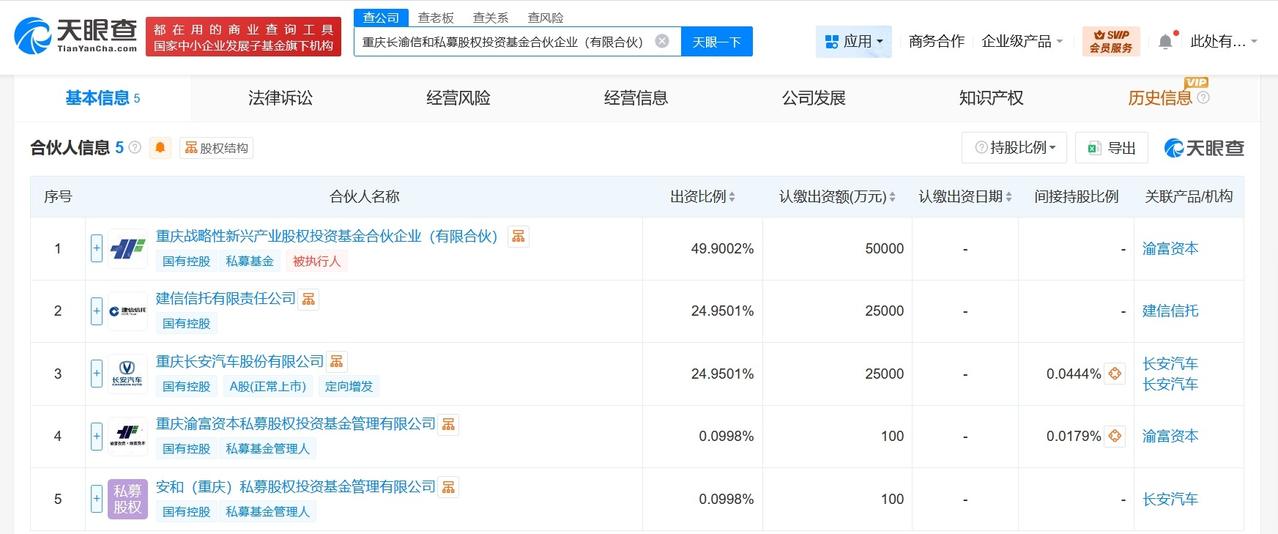Open the 股权结构 chart button
Viewport: 1278px width, 534px height.
216,148
